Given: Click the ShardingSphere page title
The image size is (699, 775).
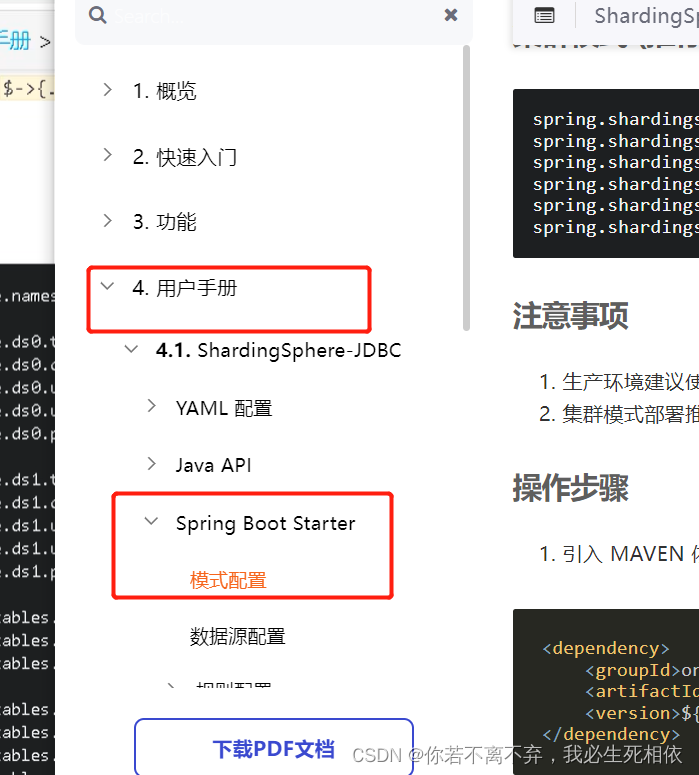Looking at the screenshot, I should pos(647,16).
